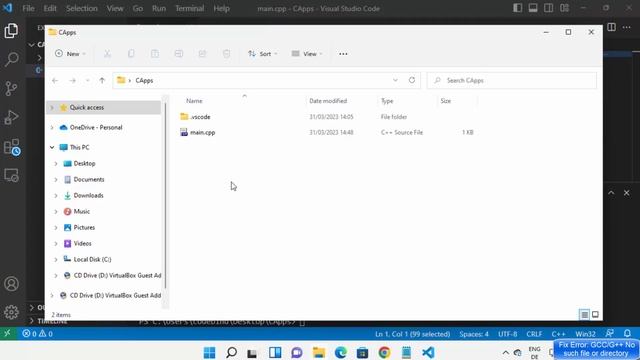Open VS Code editor more actions

627,27
